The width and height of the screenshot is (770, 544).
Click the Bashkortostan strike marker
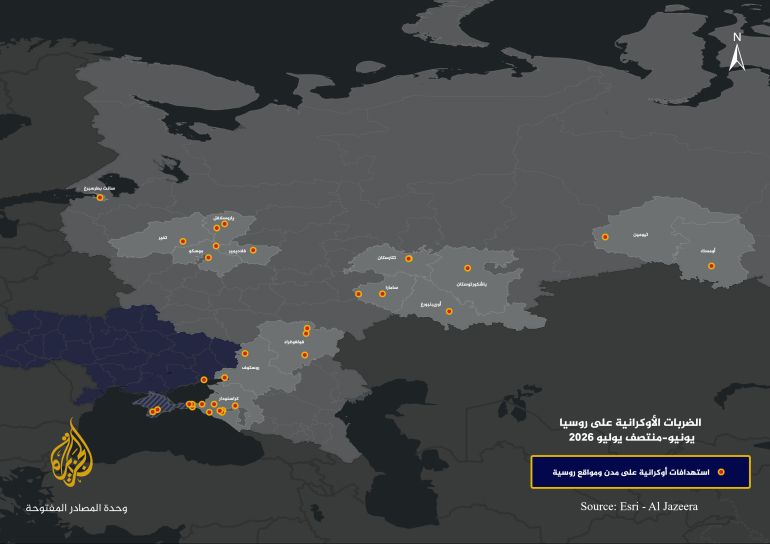point(468,268)
